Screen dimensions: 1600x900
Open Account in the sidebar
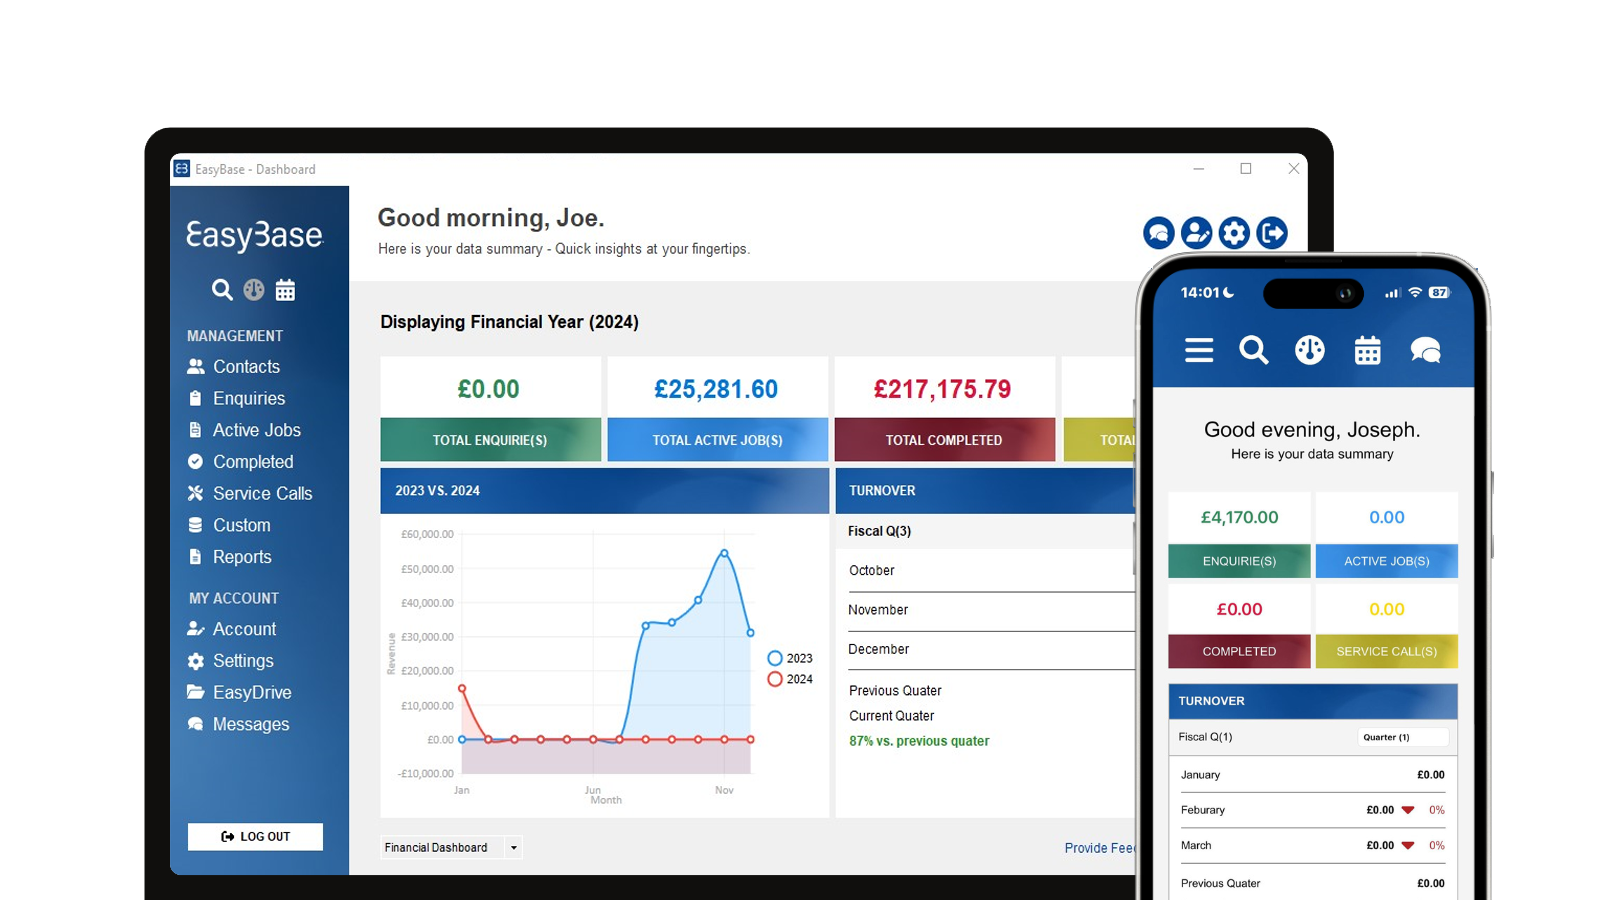232,629
